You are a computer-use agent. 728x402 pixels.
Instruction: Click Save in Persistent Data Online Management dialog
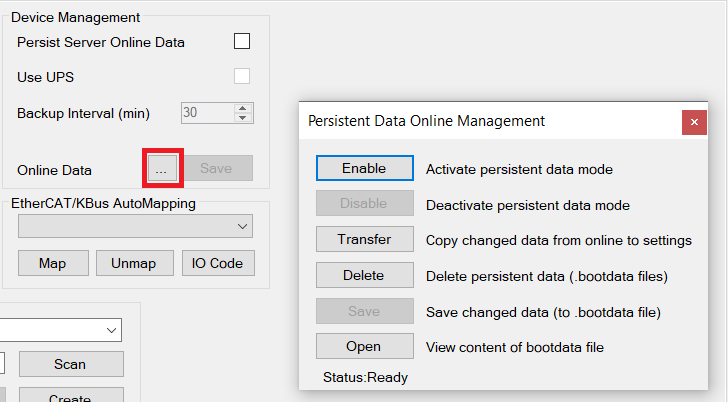(364, 311)
